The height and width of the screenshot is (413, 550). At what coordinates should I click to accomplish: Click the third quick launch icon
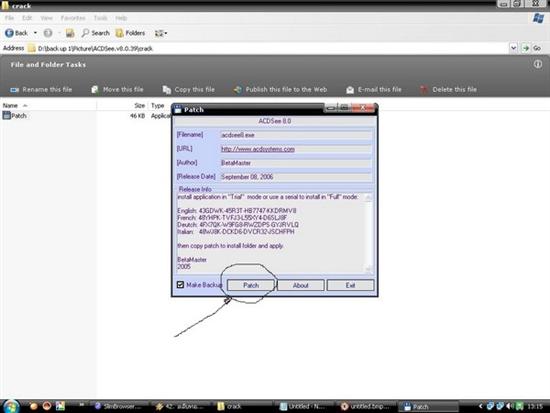point(60,406)
